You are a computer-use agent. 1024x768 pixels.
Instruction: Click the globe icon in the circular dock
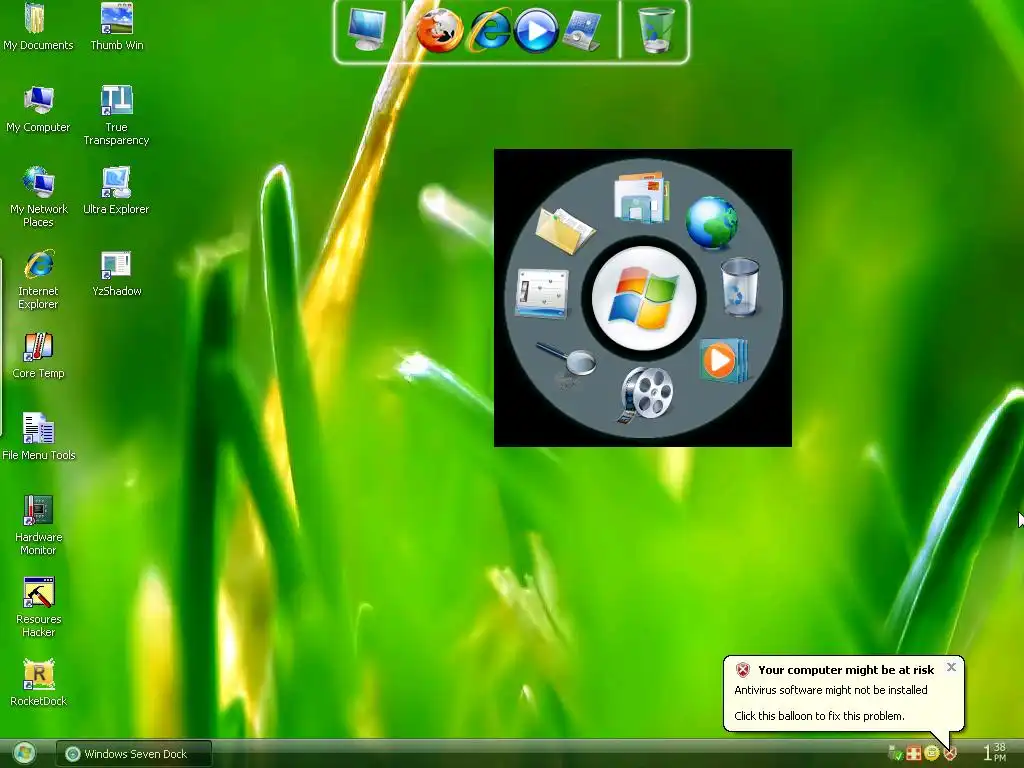pos(711,223)
